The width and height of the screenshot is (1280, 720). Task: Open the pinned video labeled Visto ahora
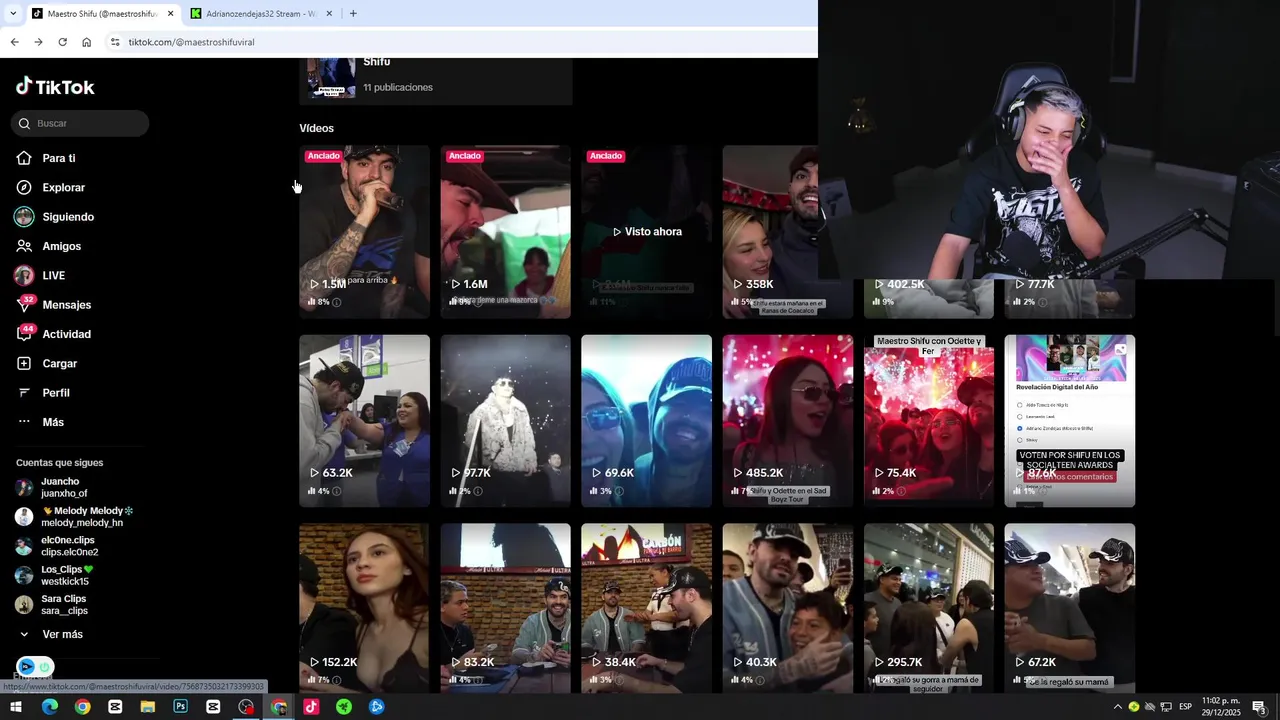coord(646,232)
